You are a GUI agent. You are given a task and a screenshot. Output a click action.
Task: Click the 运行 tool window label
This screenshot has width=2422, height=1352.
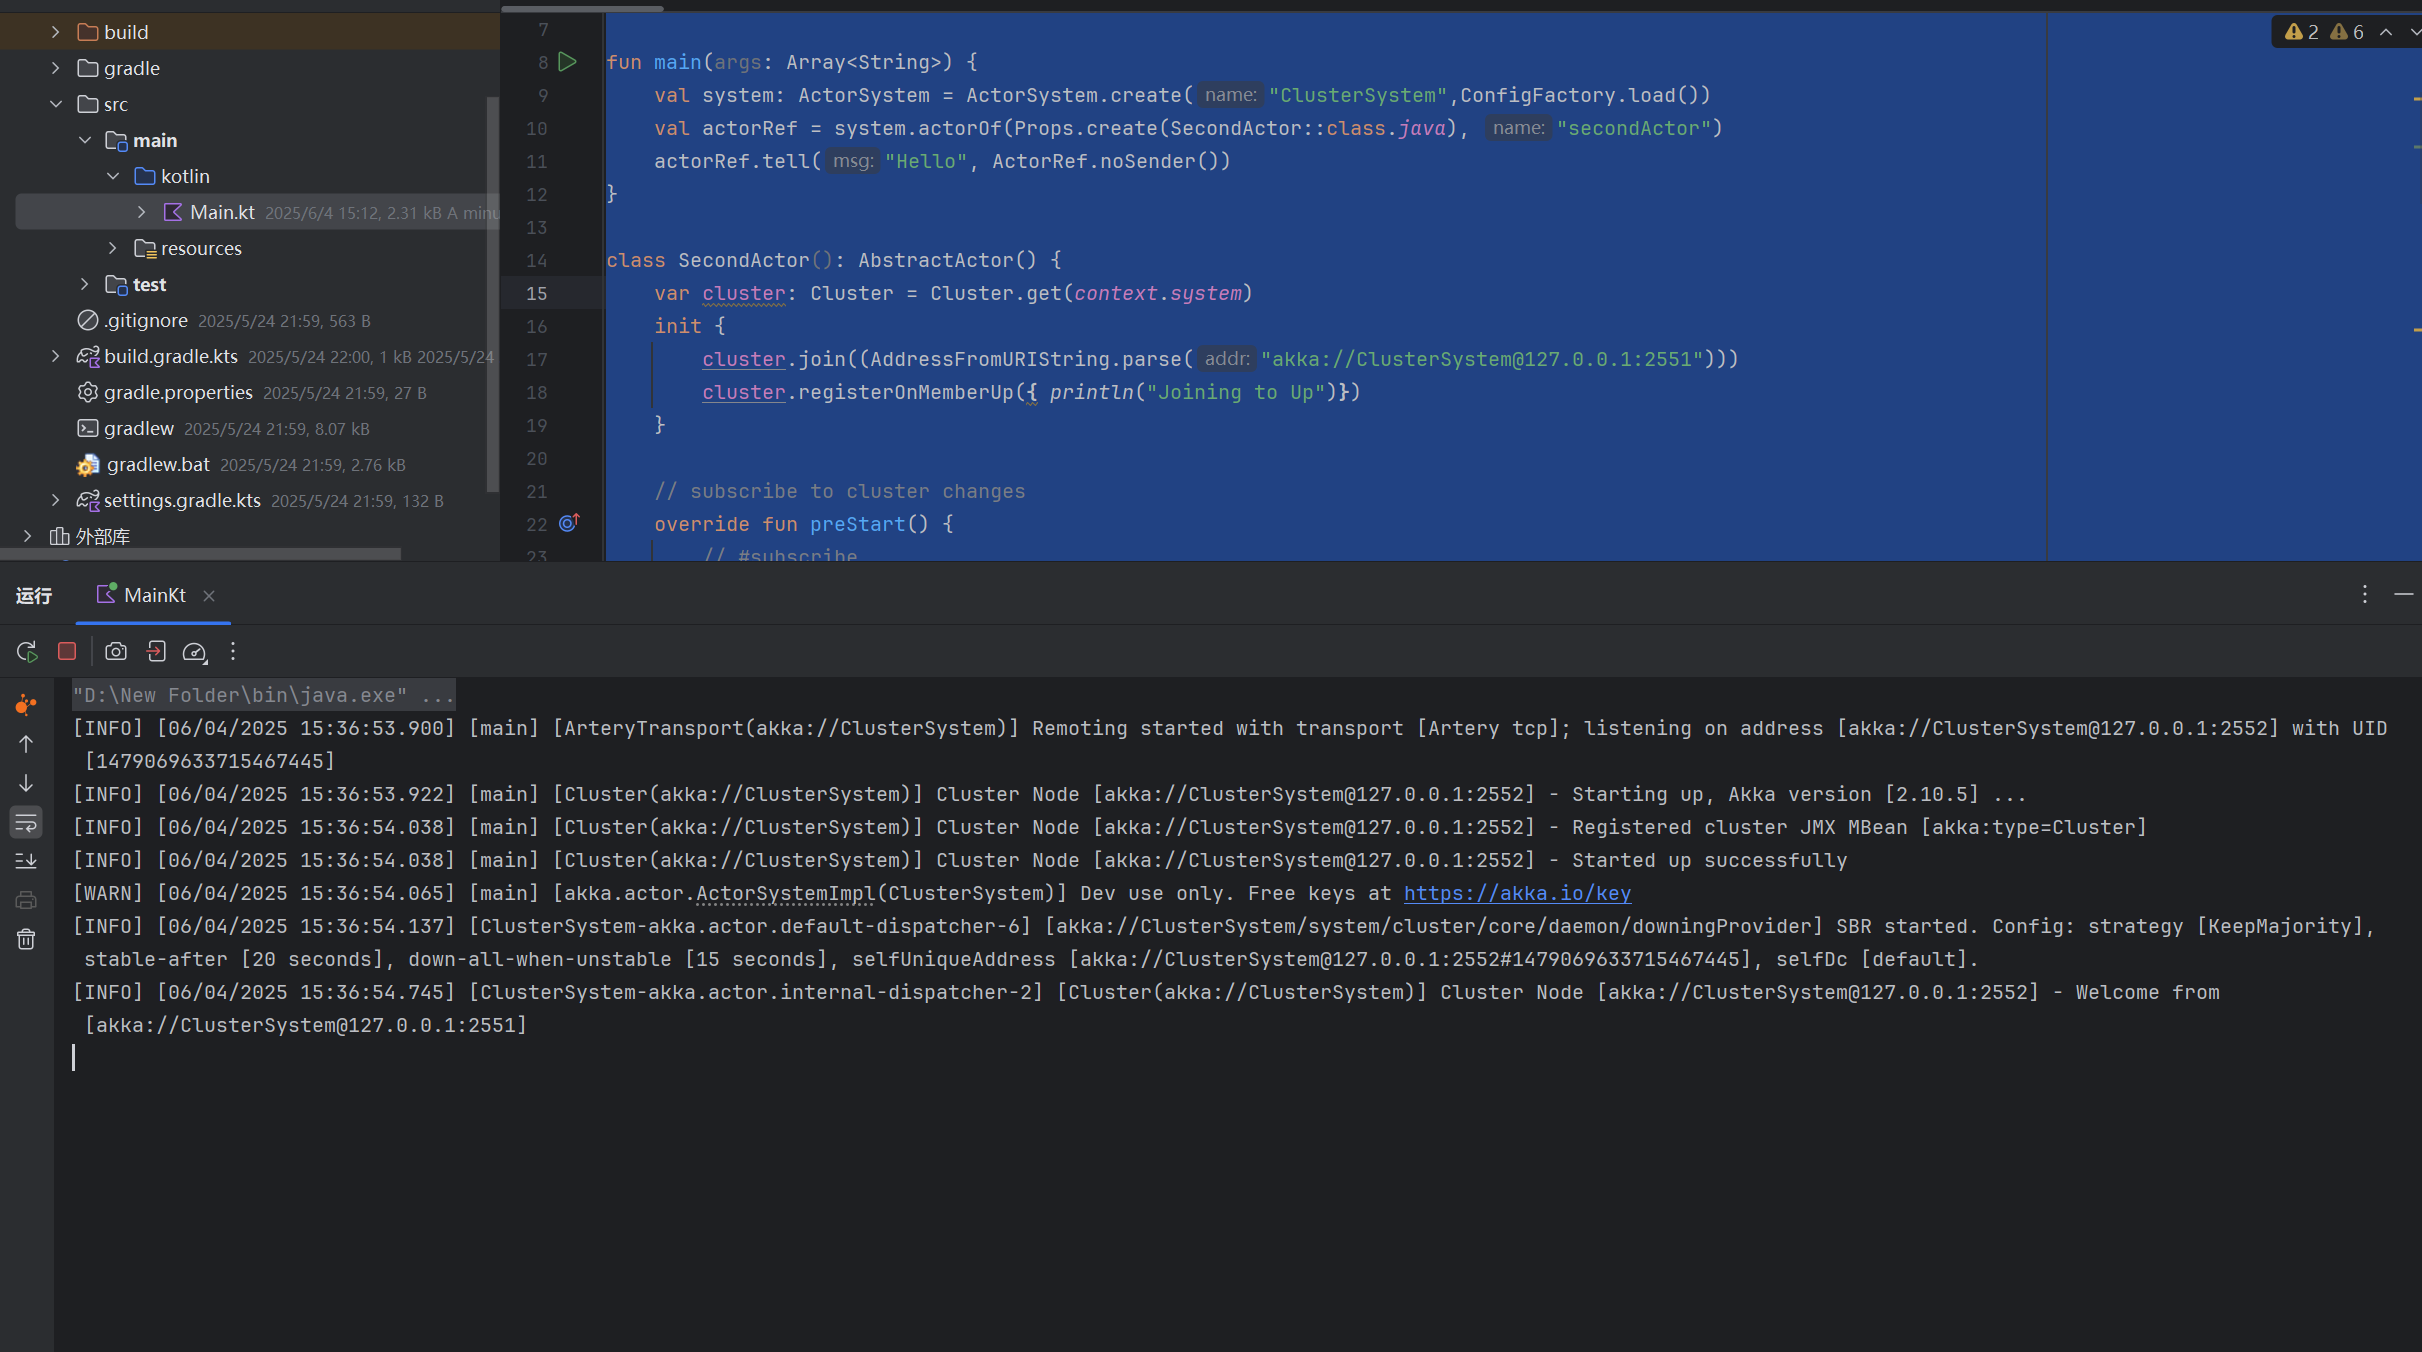(34, 595)
